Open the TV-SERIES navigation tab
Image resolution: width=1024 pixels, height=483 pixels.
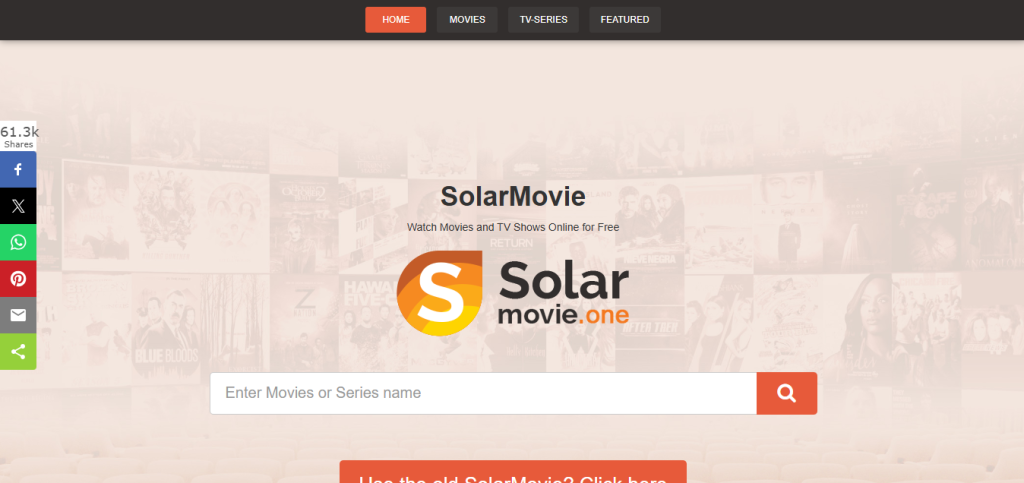pos(543,20)
